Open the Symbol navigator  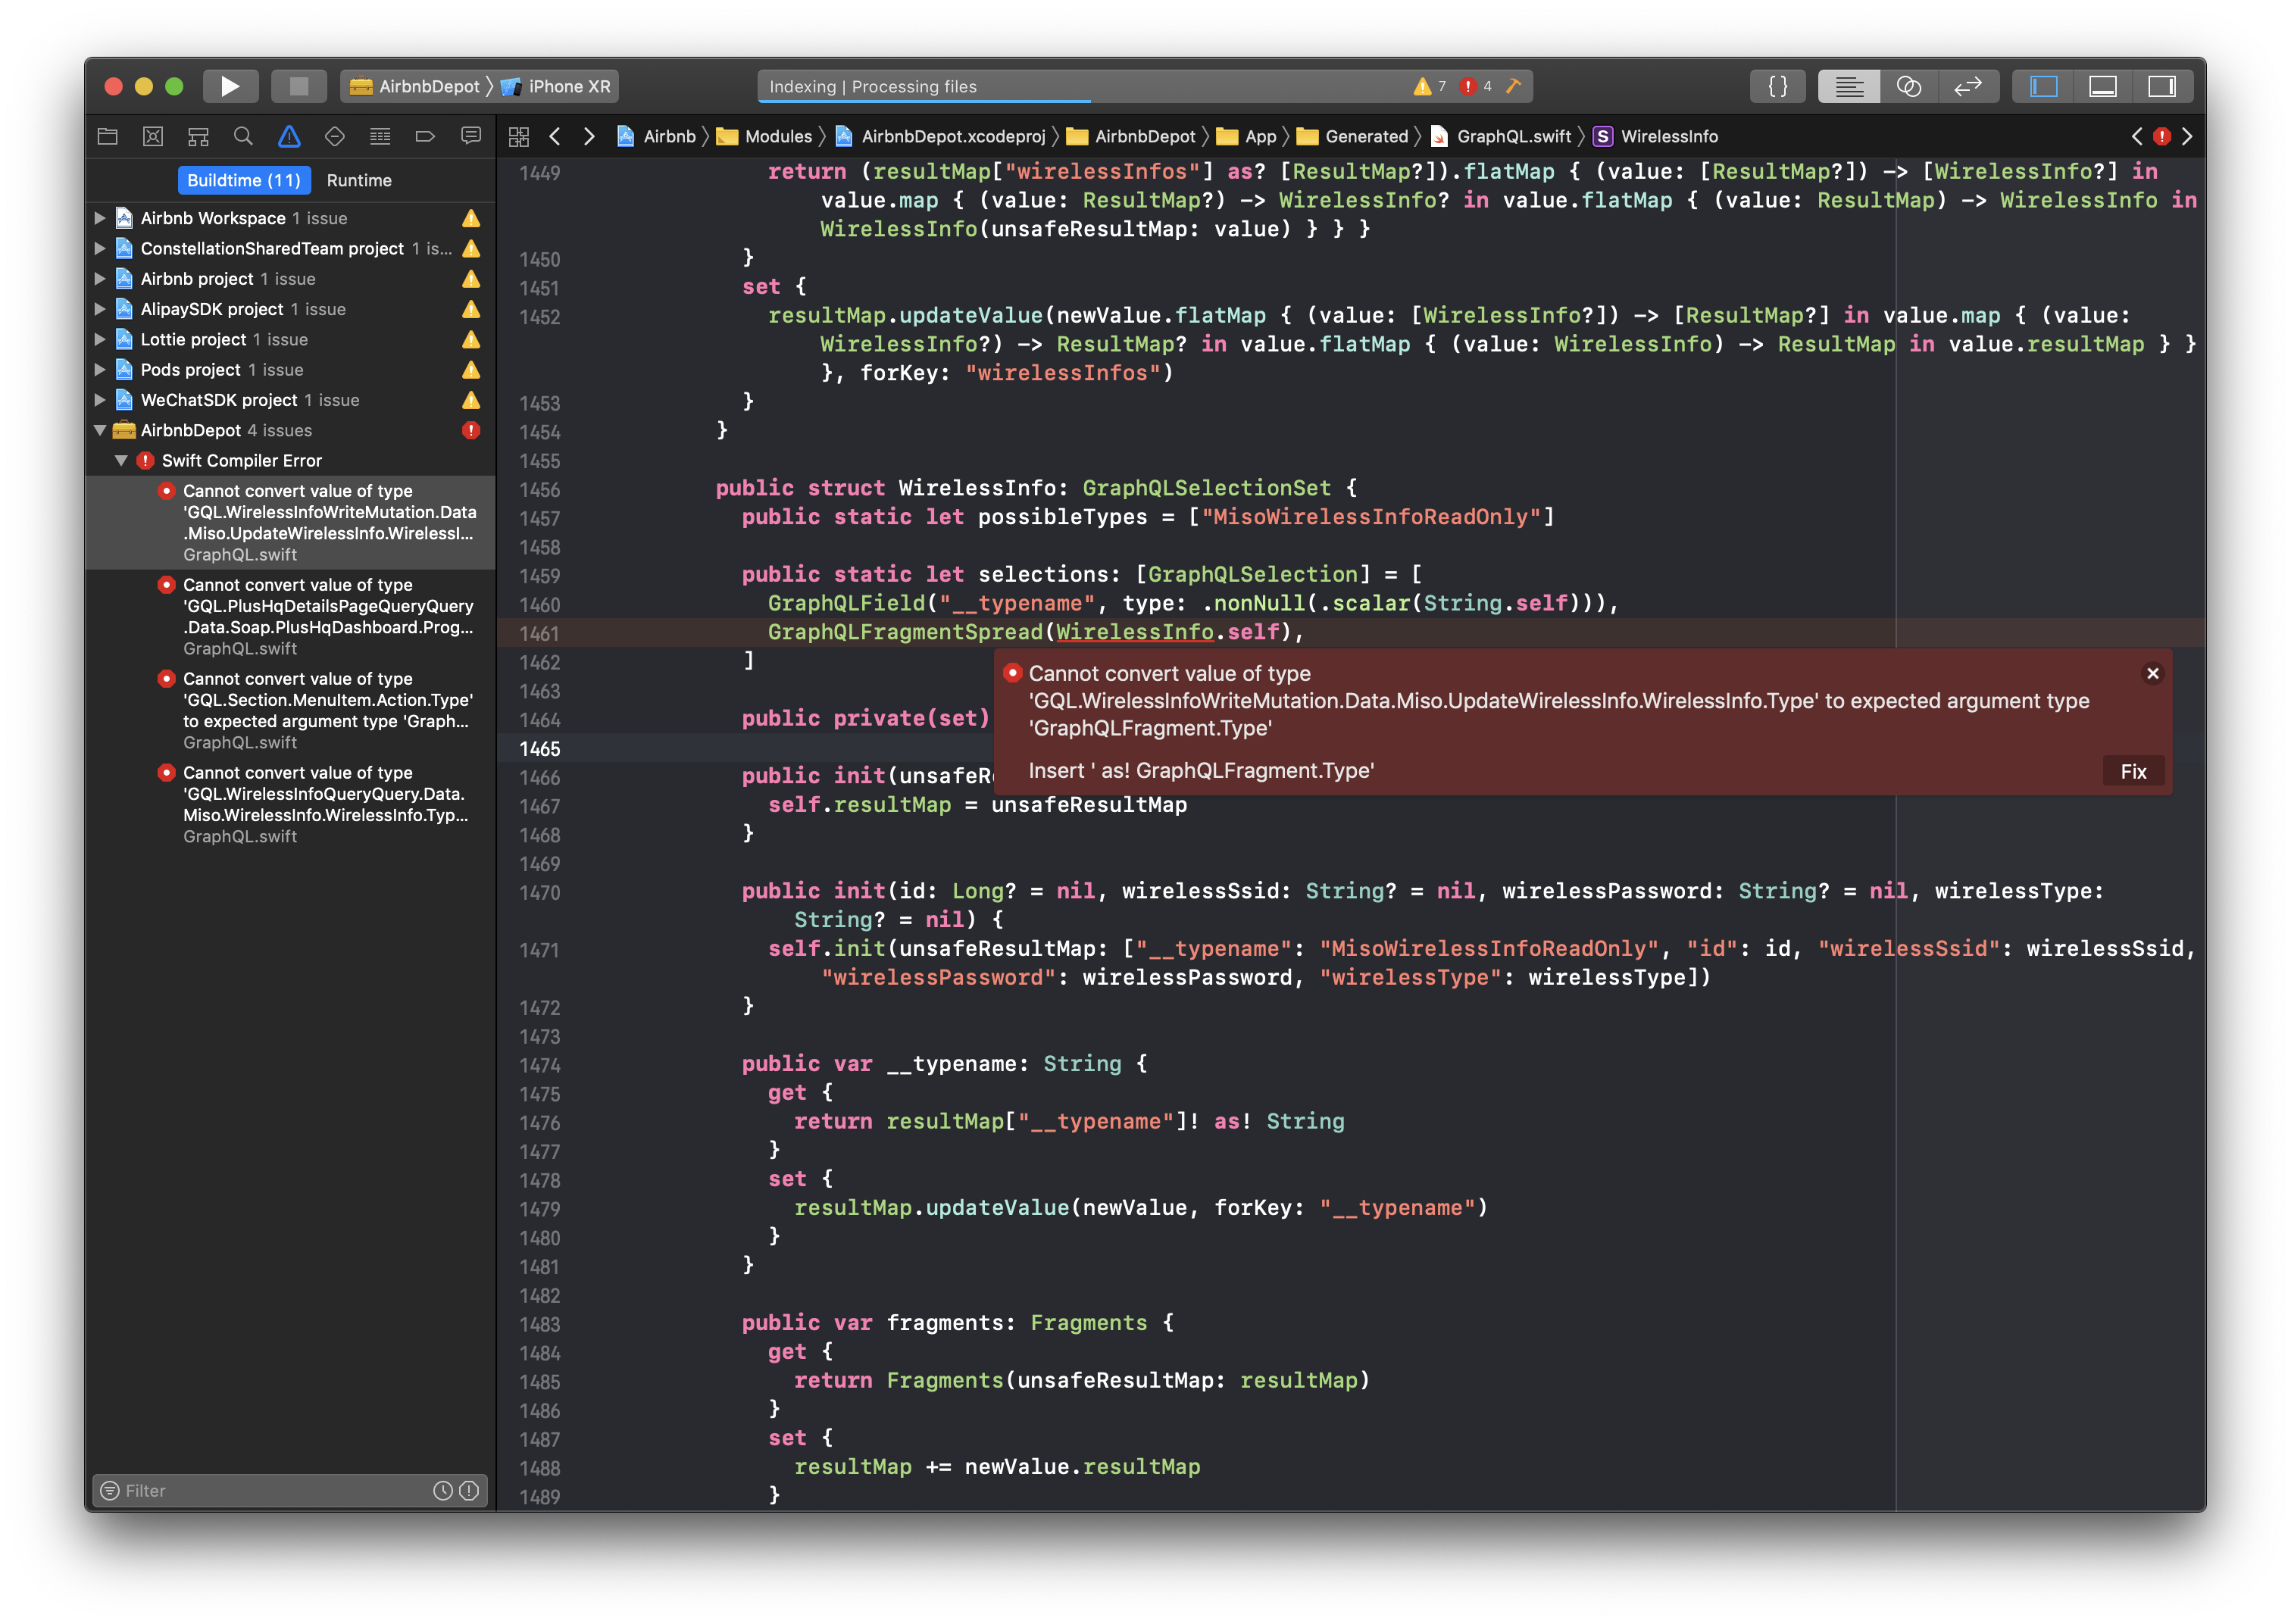(198, 136)
